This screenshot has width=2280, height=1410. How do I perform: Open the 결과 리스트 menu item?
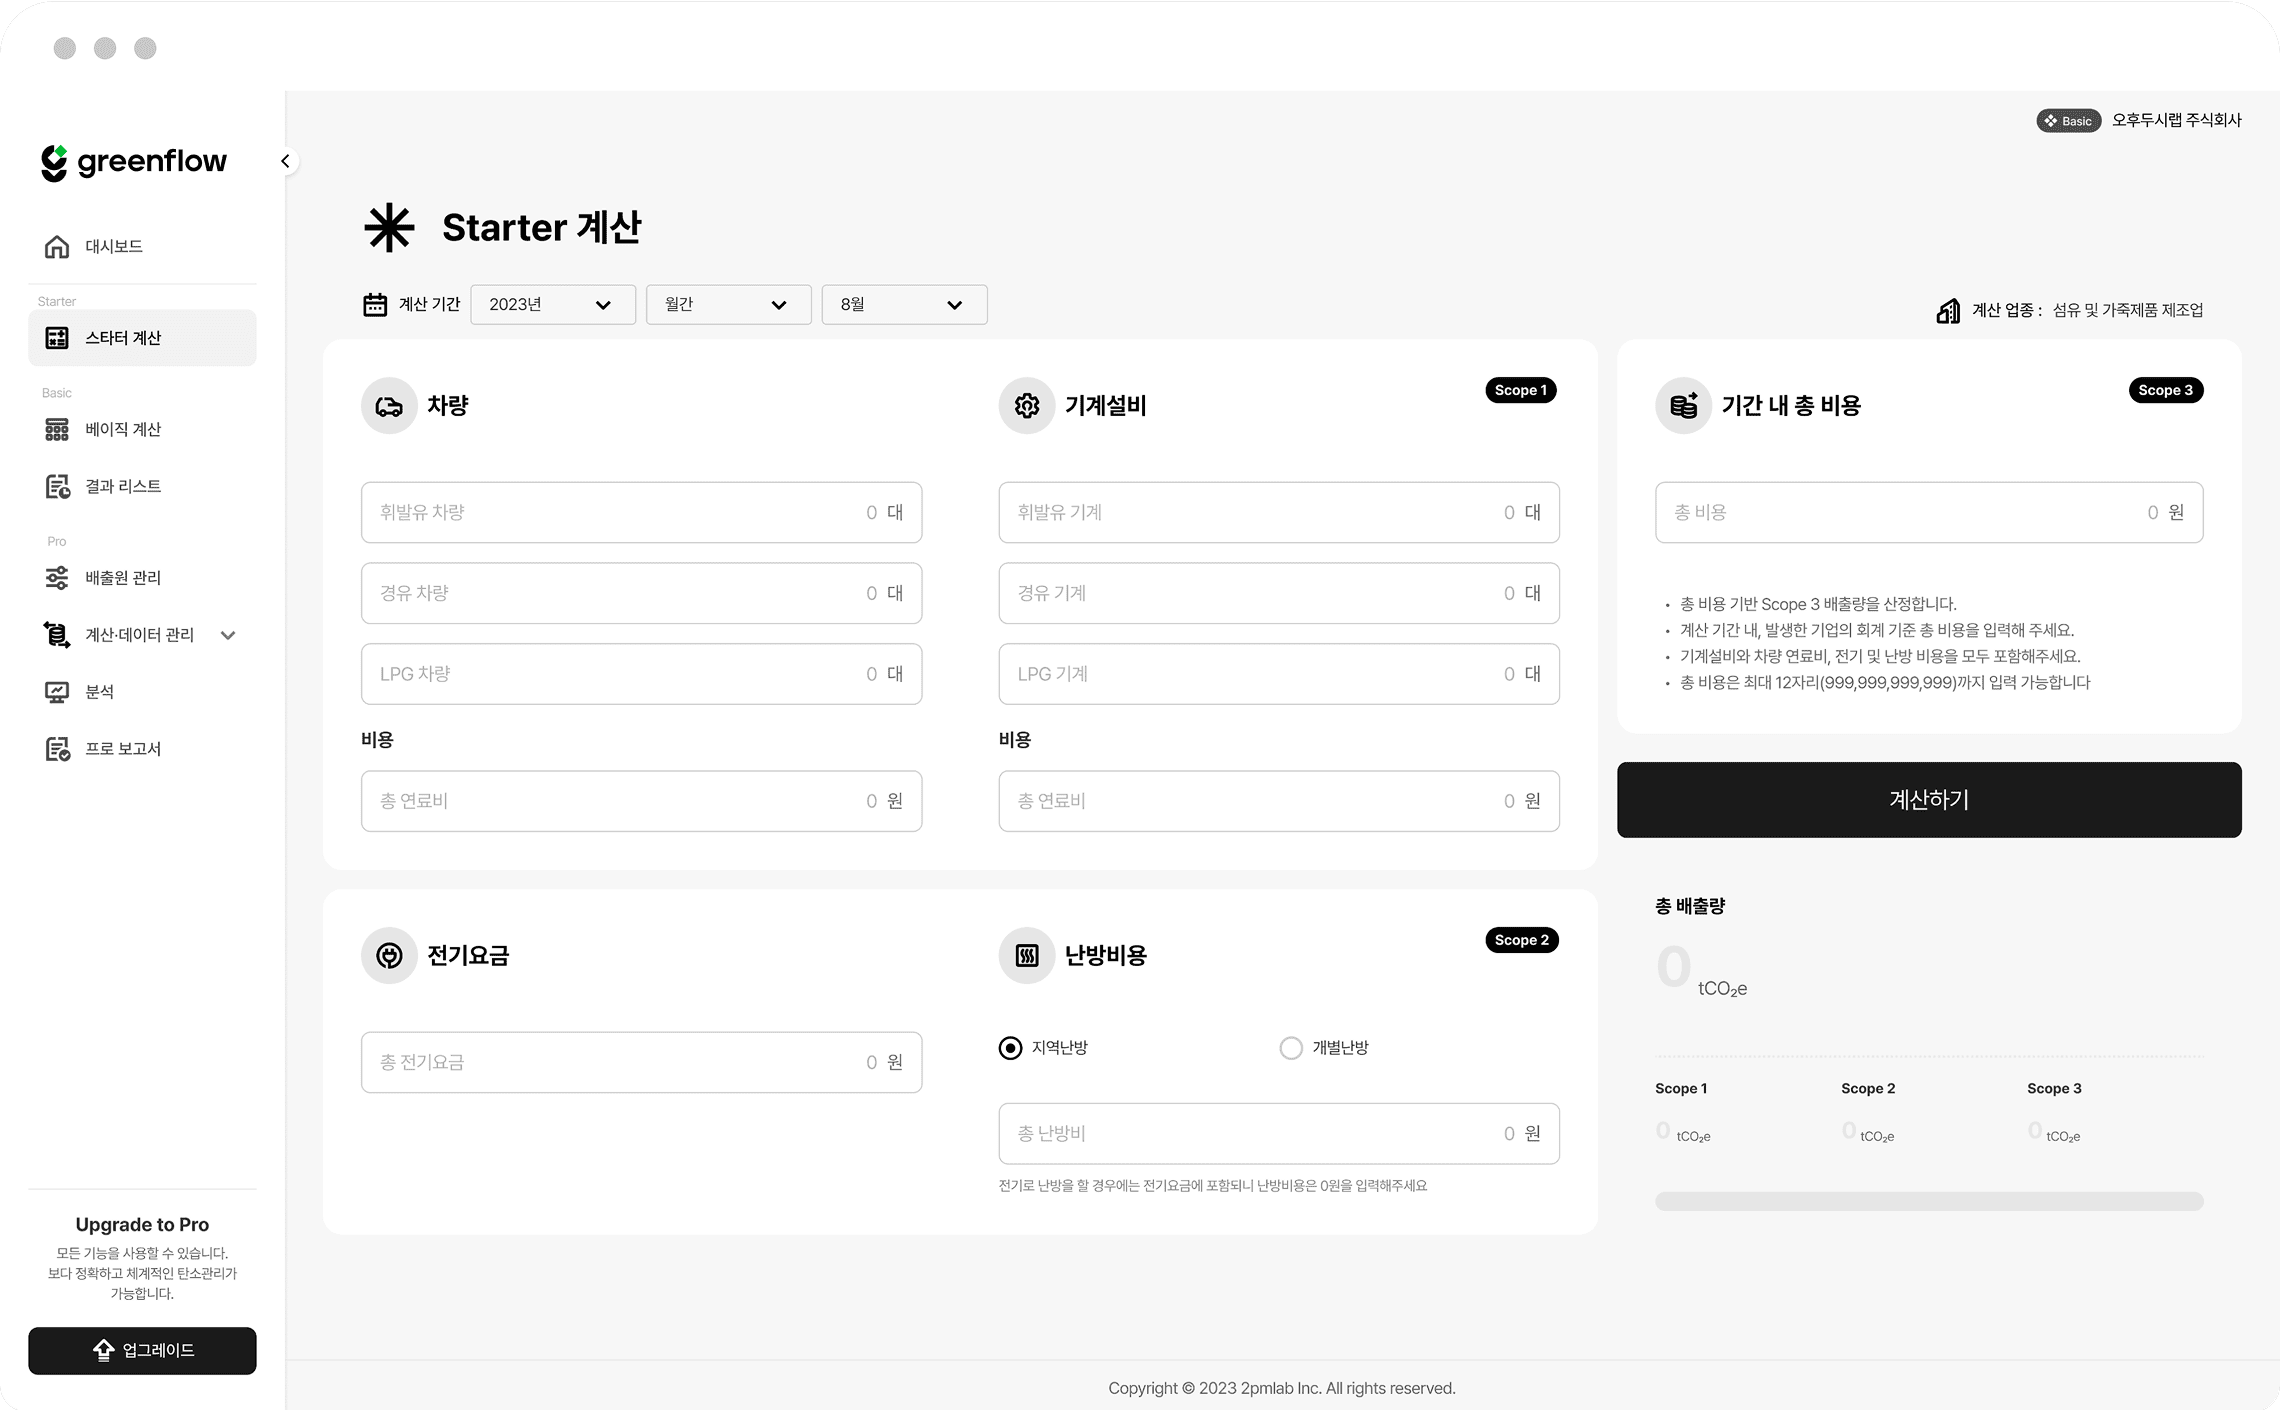pyautogui.click(x=142, y=486)
